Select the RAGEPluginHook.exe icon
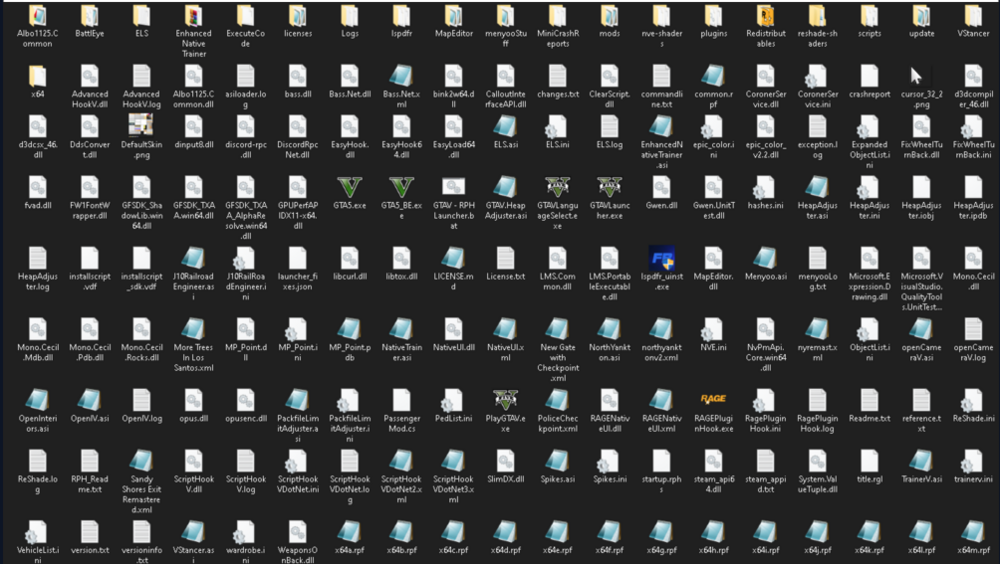Image resolution: width=1000 pixels, height=564 pixels. [713, 399]
